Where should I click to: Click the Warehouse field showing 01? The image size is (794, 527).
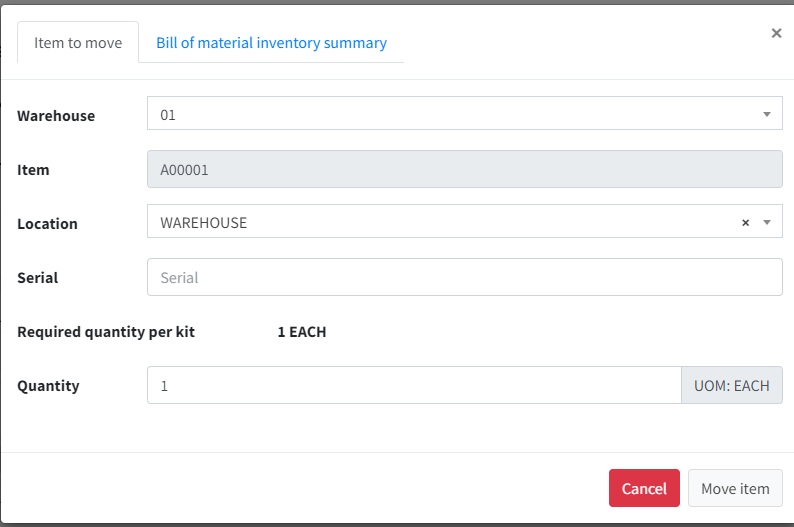tap(450, 114)
